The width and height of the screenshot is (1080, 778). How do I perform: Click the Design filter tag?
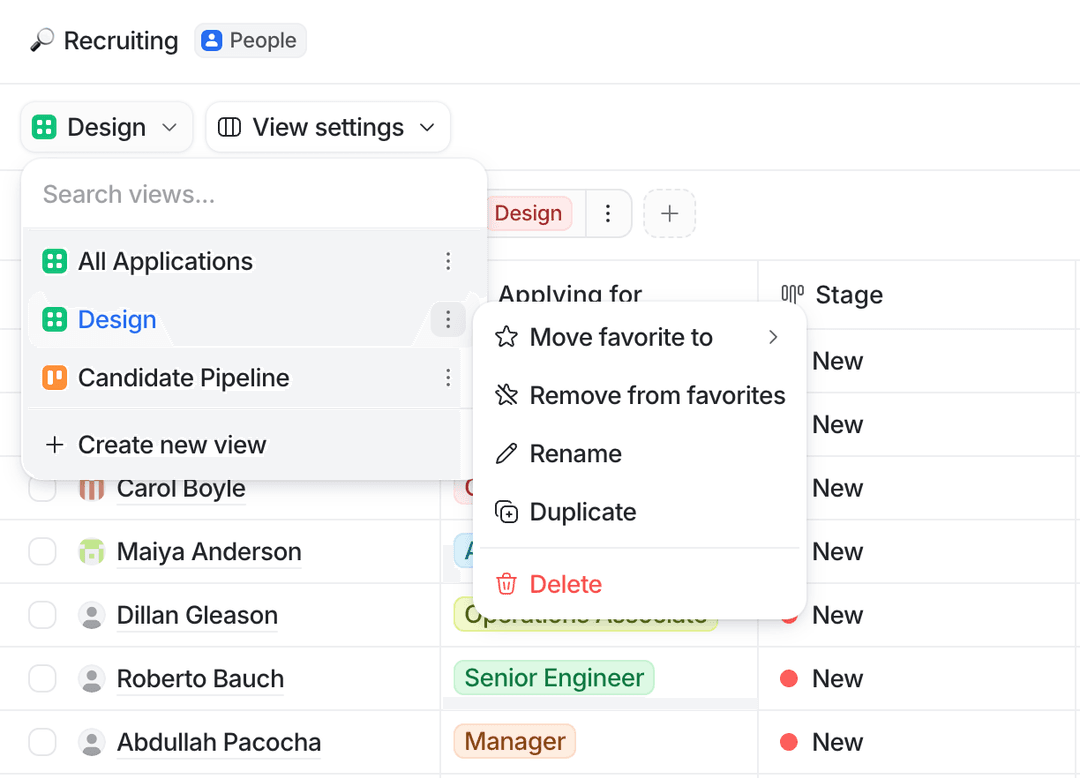528,213
